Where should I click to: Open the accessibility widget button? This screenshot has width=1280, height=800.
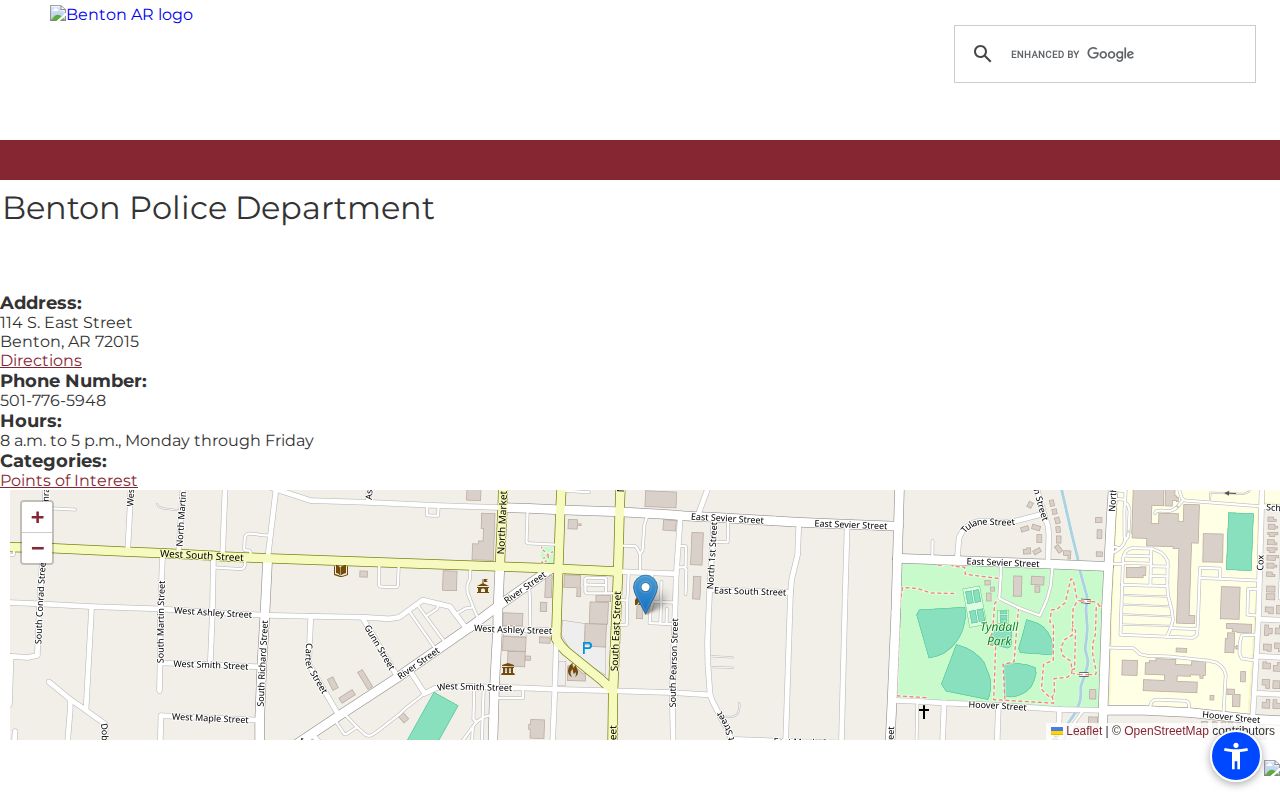pos(1236,756)
